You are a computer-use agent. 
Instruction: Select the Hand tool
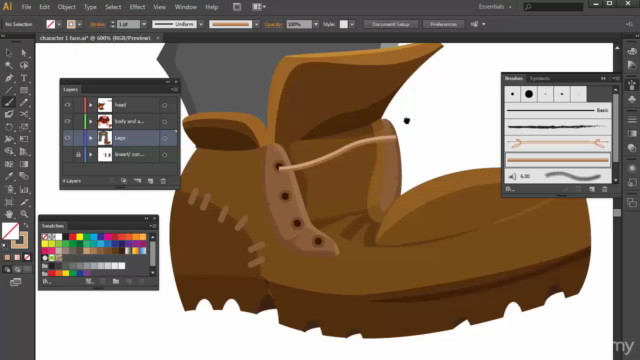pos(9,214)
